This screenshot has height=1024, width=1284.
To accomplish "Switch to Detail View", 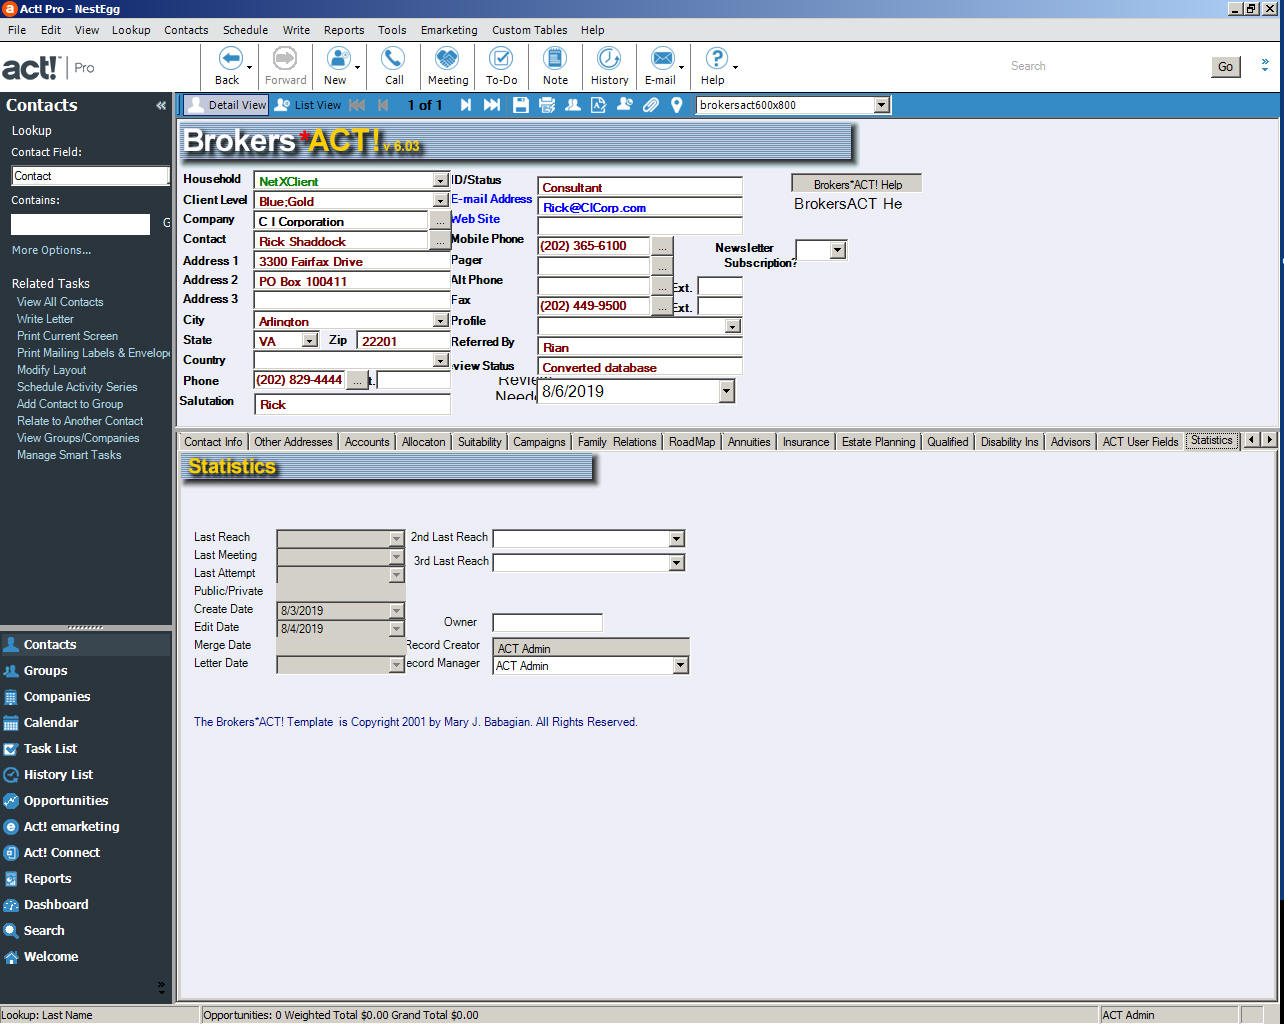I will (227, 105).
